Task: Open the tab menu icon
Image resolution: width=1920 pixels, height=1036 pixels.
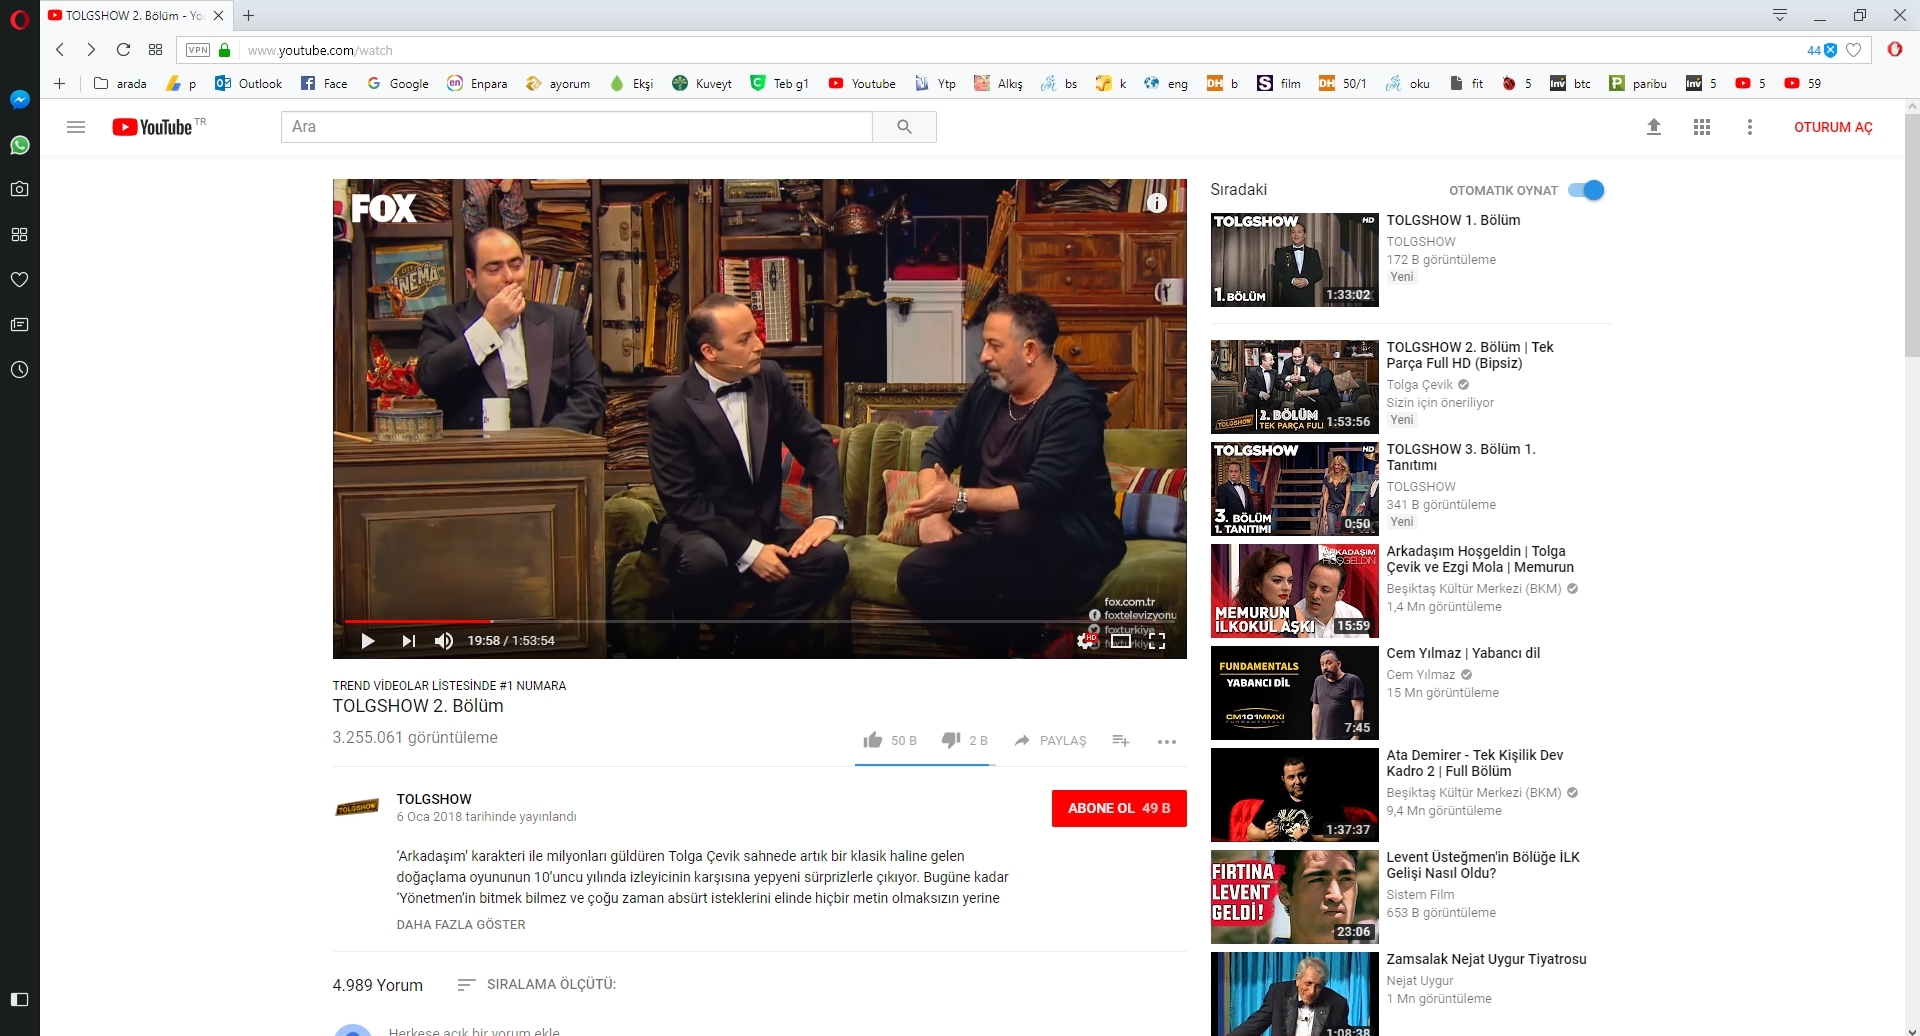Action: point(1780,15)
